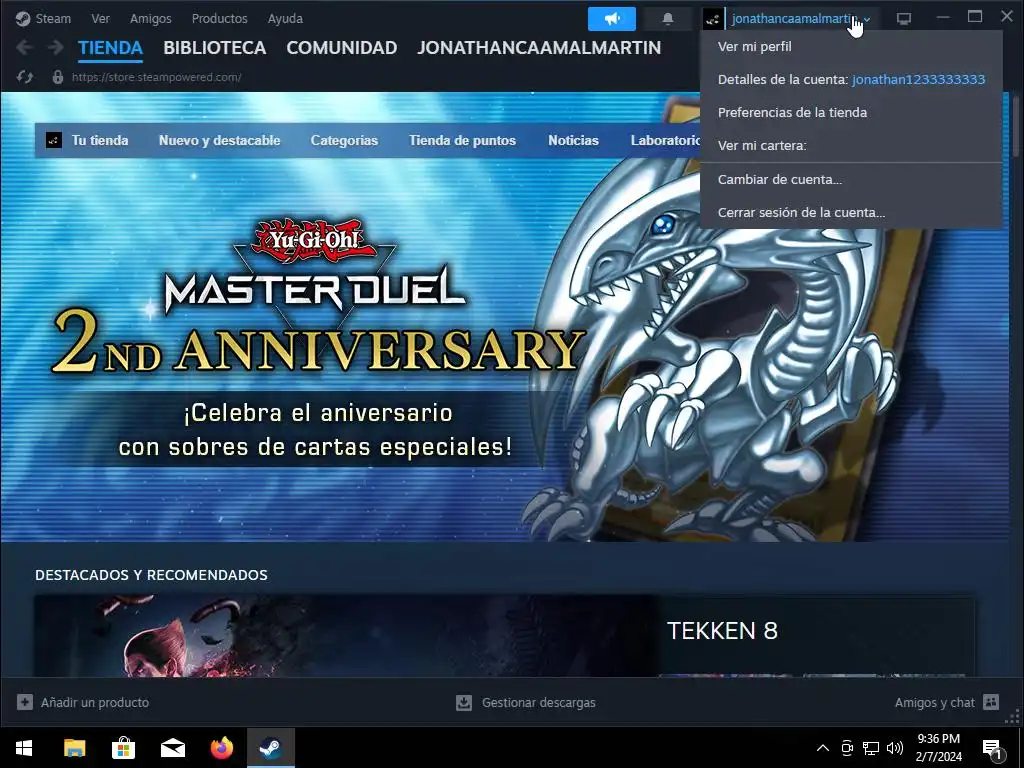Click the blue announcements megaphone icon
1024x768 pixels.
click(612, 19)
